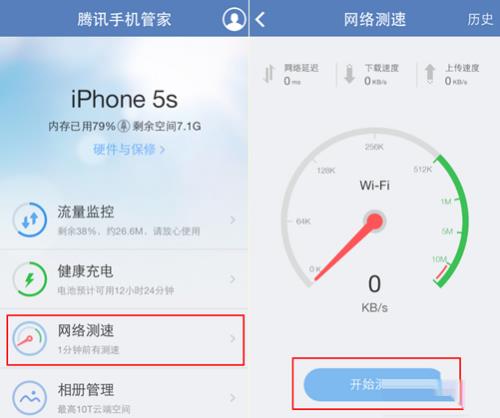Tap the back arrow in 网络测速 header

pyautogui.click(x=260, y=19)
